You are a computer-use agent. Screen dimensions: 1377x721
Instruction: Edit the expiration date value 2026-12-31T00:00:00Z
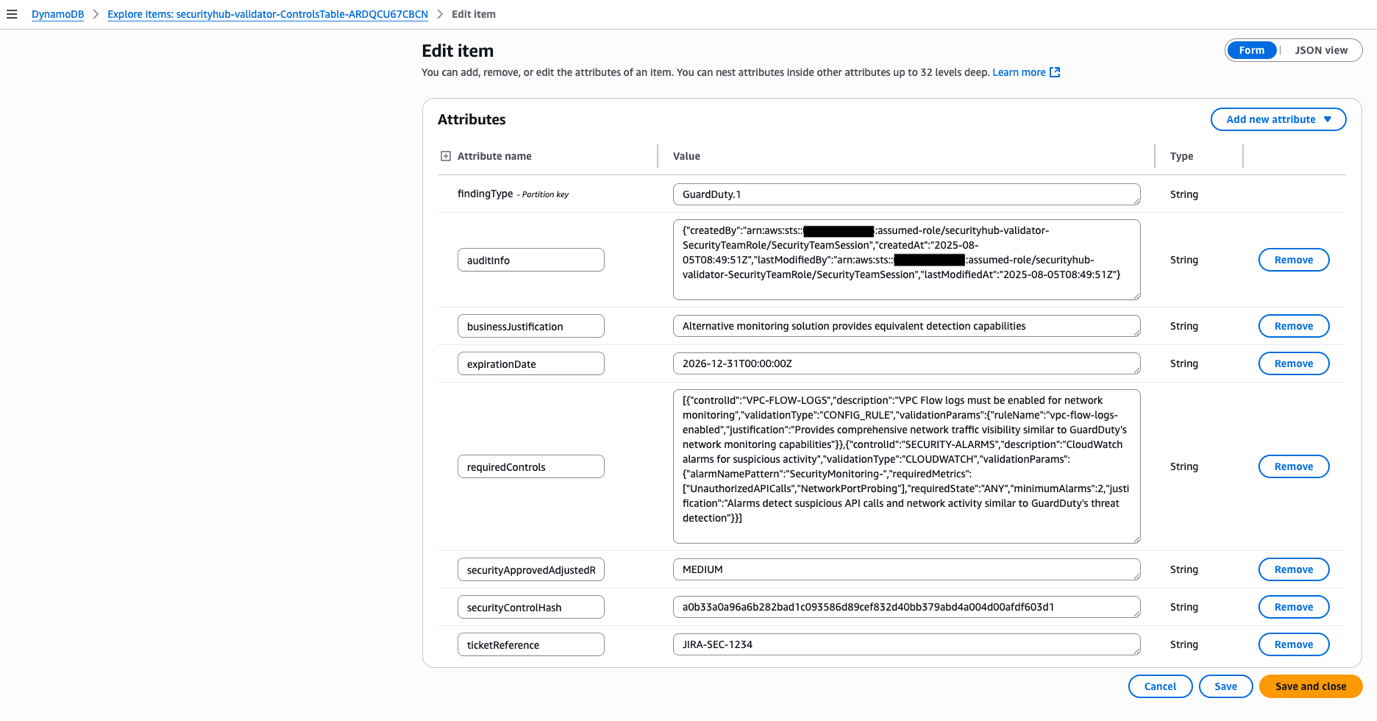pyautogui.click(x=906, y=364)
